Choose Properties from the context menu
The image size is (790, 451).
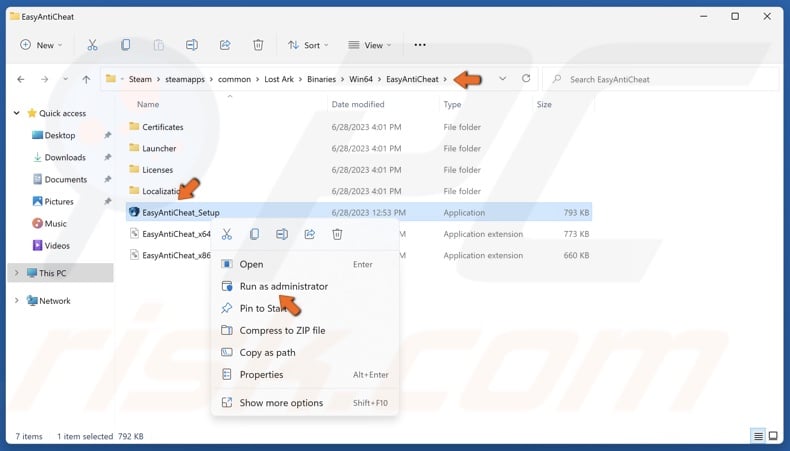tap(305, 374)
